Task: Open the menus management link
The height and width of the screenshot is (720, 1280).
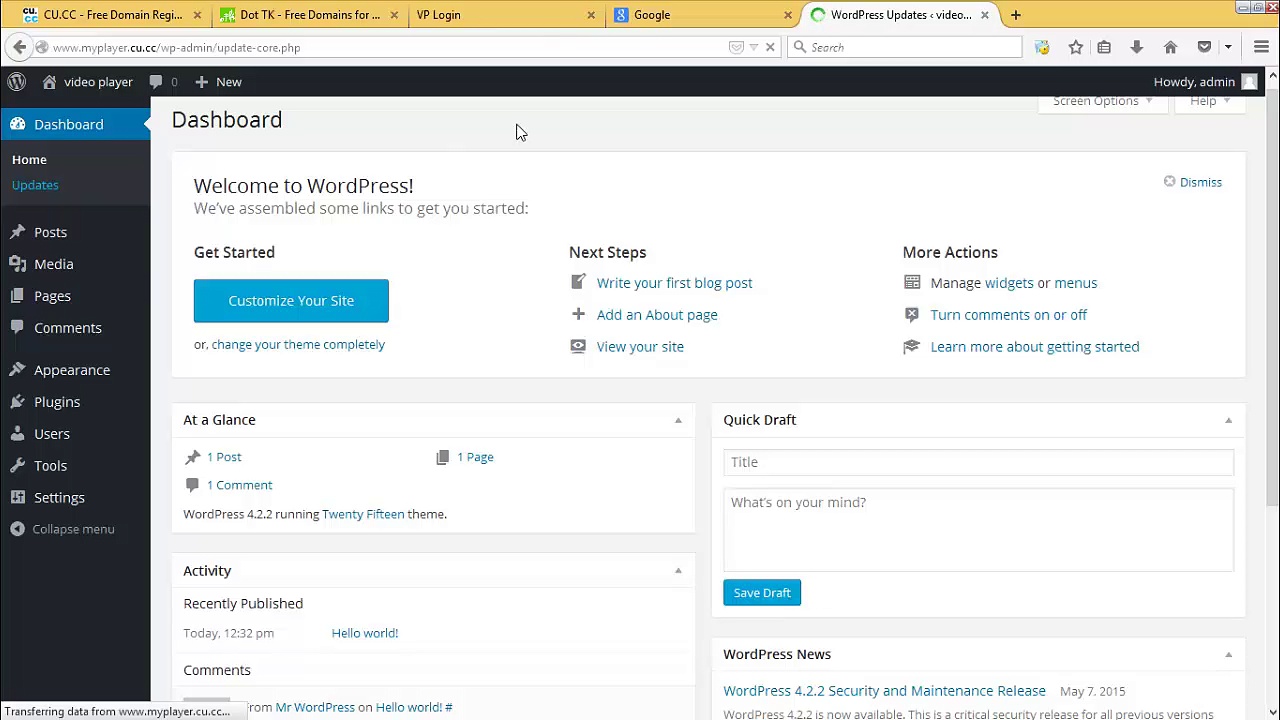Action: [x=1075, y=283]
